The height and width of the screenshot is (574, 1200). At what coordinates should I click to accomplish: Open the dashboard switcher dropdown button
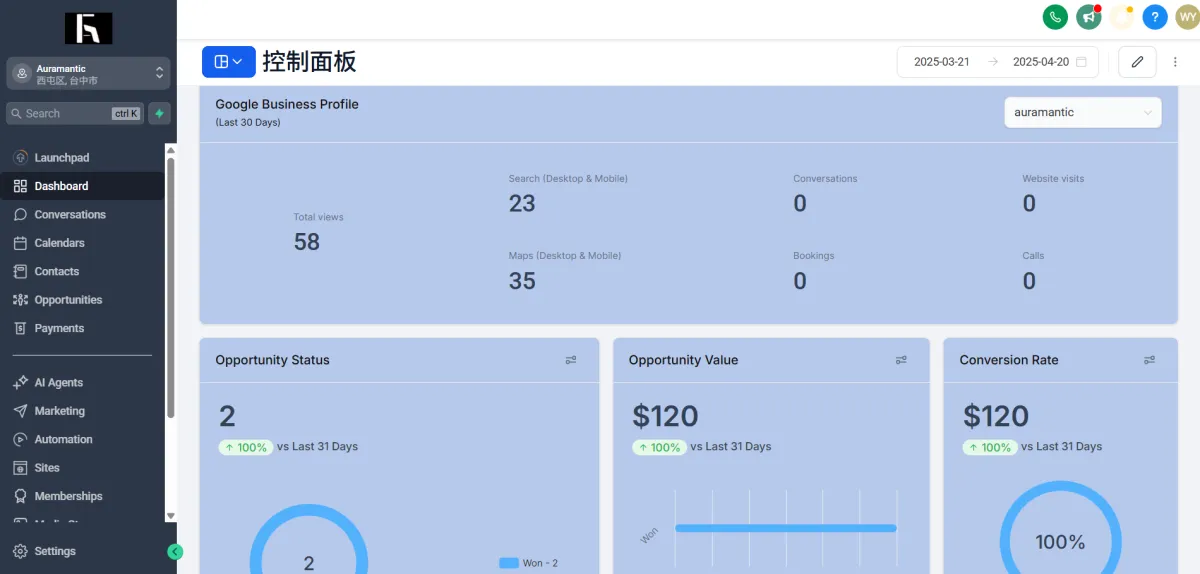229,62
